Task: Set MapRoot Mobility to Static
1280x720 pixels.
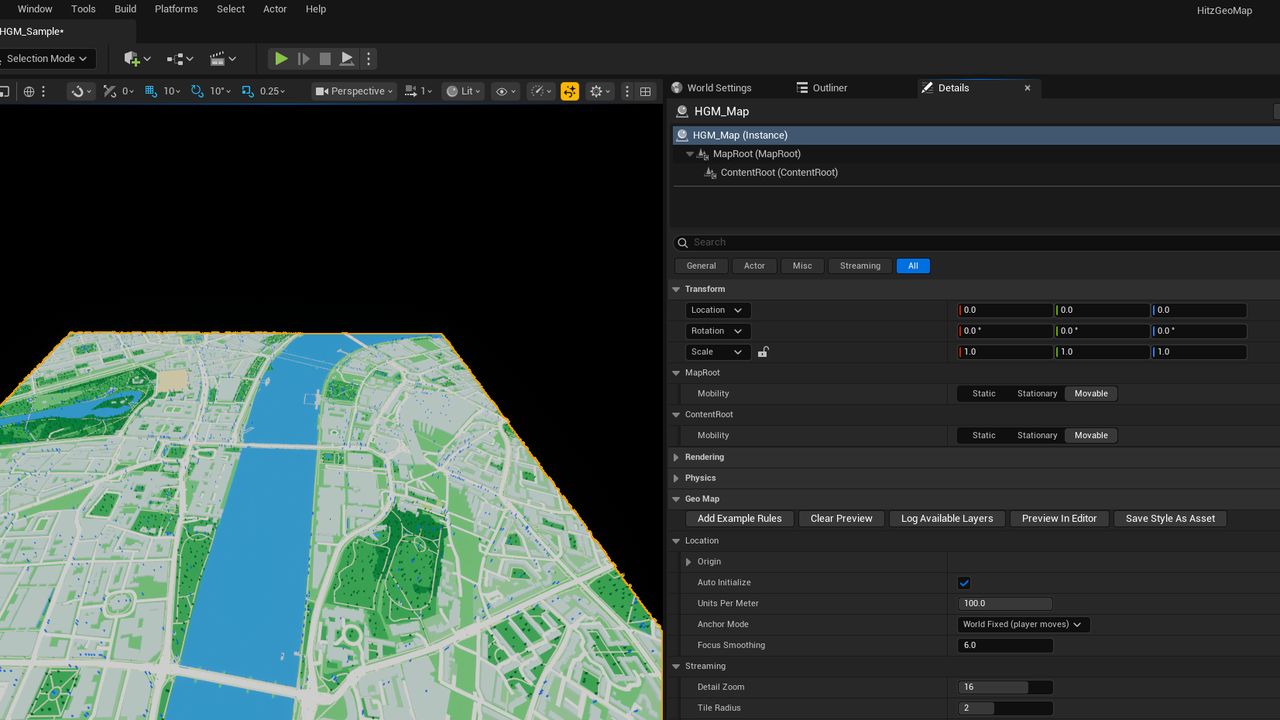Action: [984, 394]
